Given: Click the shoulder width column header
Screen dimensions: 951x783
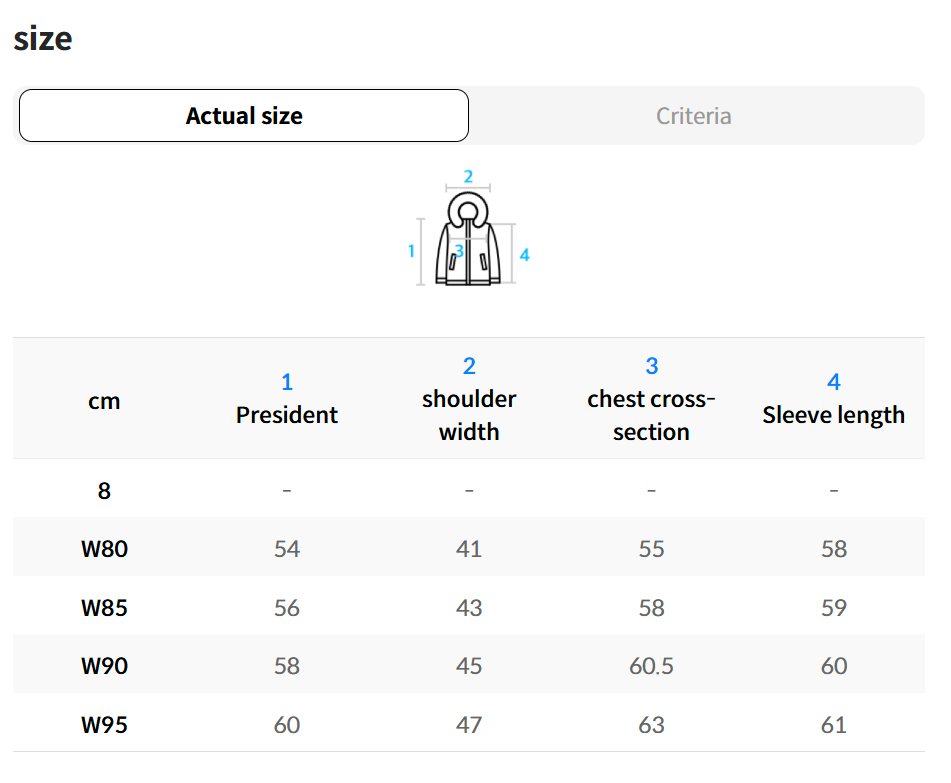Looking at the screenshot, I should 469,415.
